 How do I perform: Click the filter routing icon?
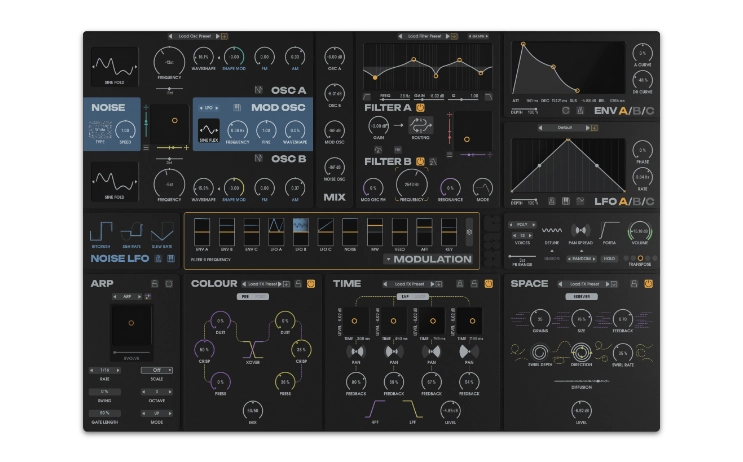[420, 127]
